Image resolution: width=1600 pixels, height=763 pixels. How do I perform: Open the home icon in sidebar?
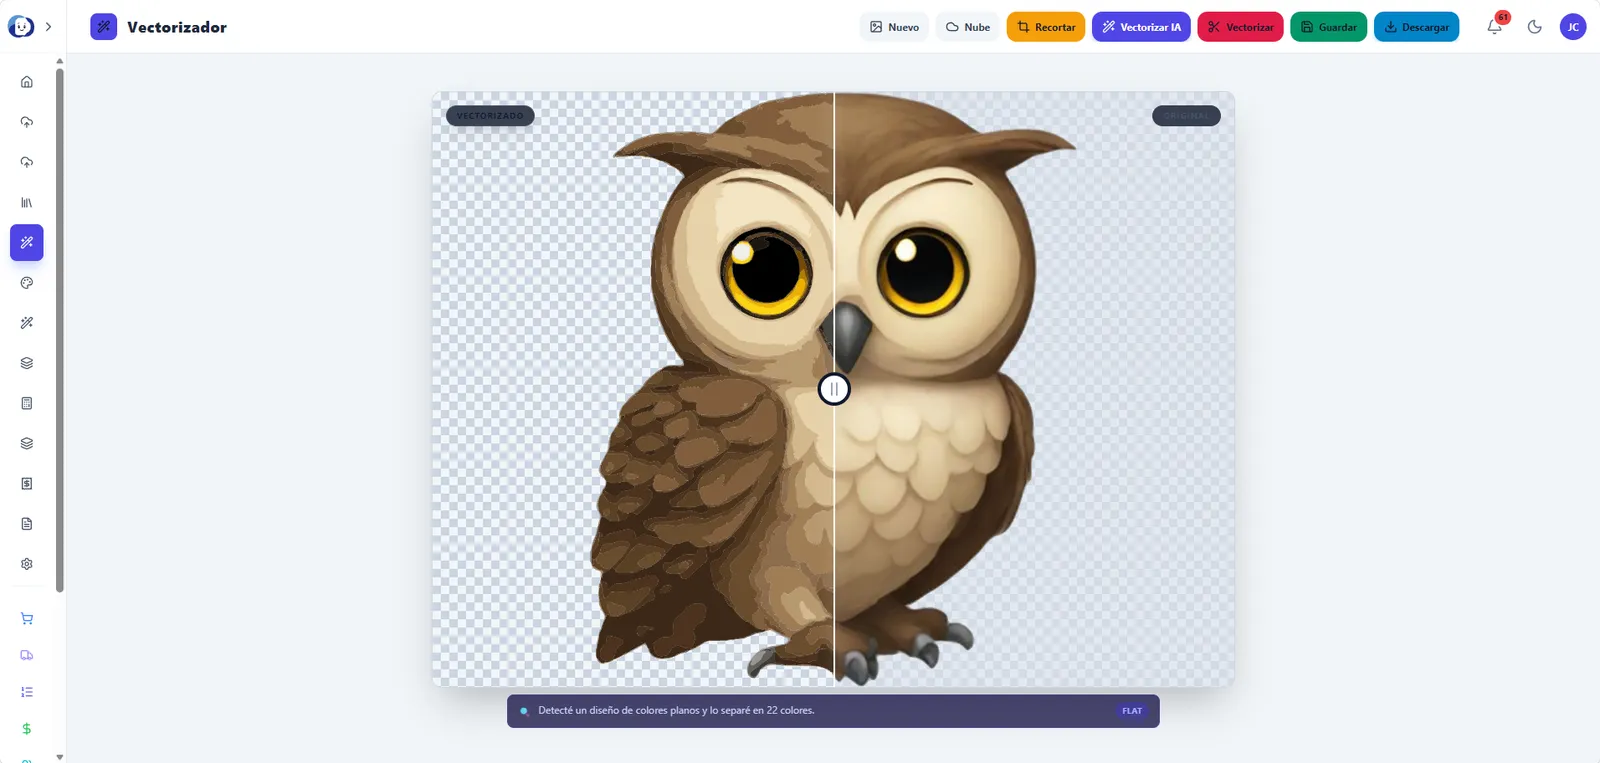pyautogui.click(x=27, y=82)
